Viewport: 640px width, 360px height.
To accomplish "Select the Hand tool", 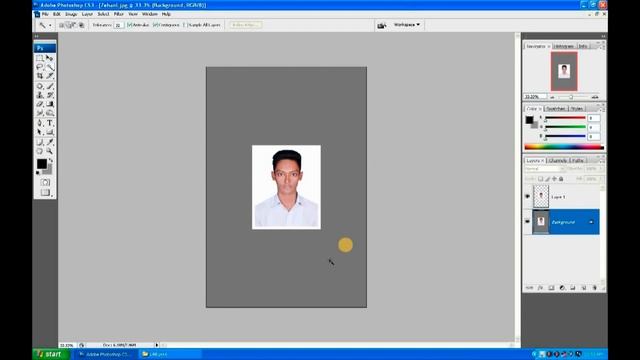I will (x=40, y=151).
